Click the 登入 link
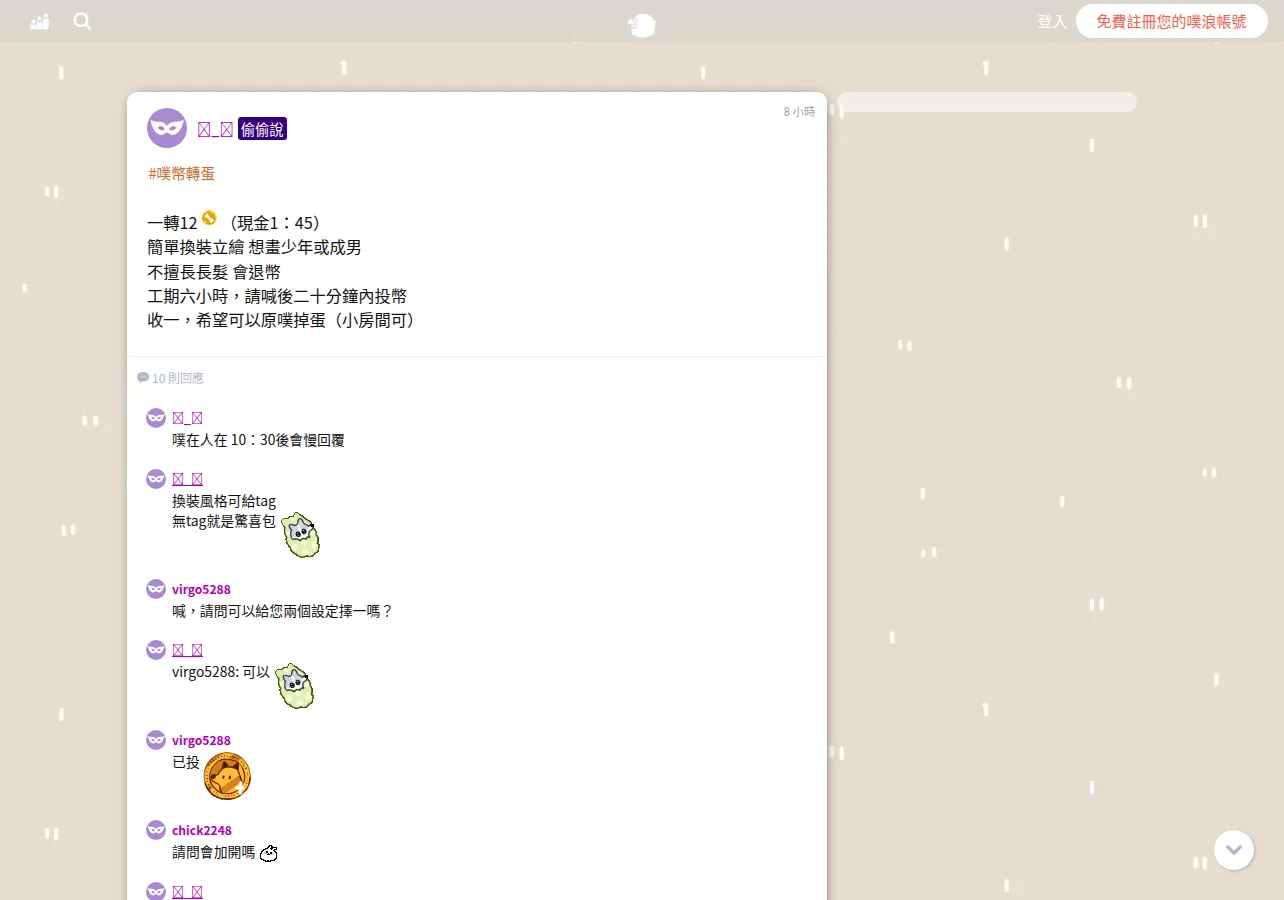This screenshot has width=1284, height=900. (x=1052, y=21)
